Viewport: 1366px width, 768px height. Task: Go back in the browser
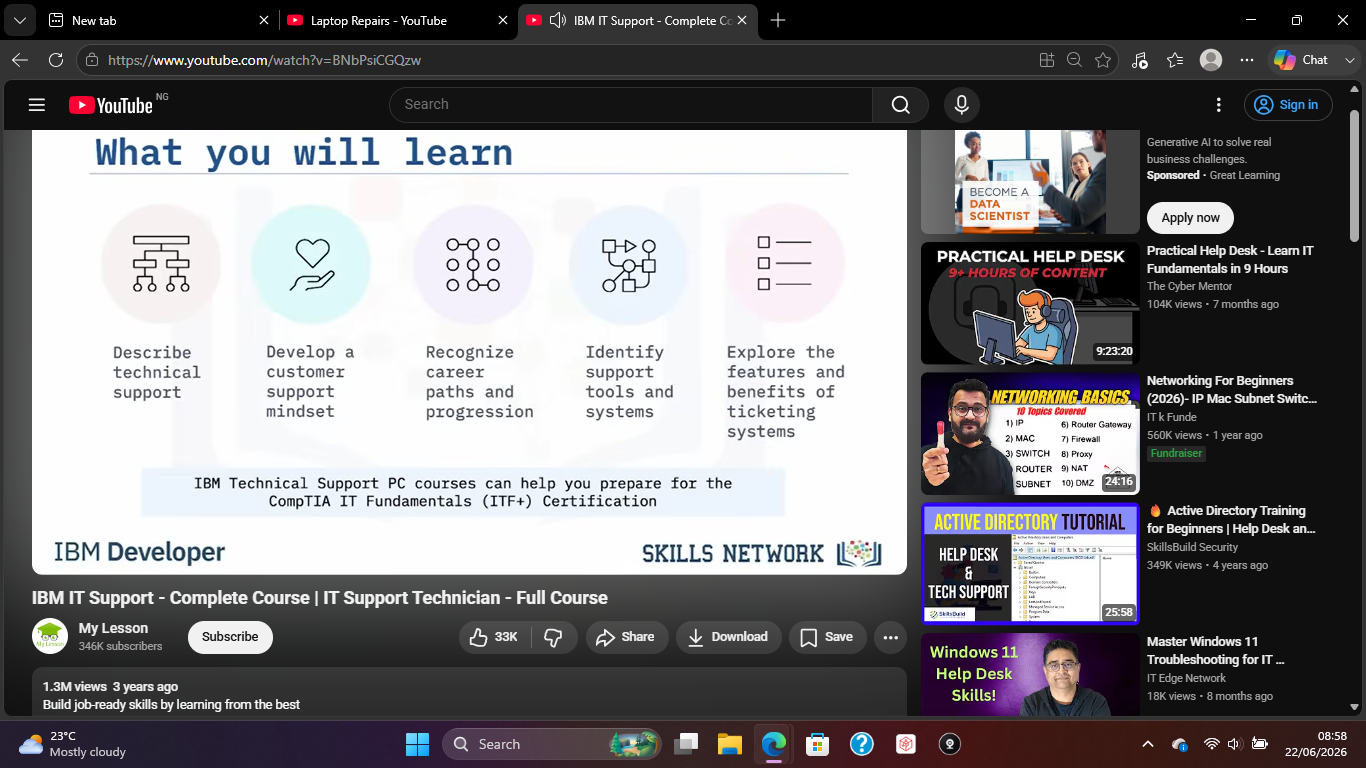tap(20, 60)
